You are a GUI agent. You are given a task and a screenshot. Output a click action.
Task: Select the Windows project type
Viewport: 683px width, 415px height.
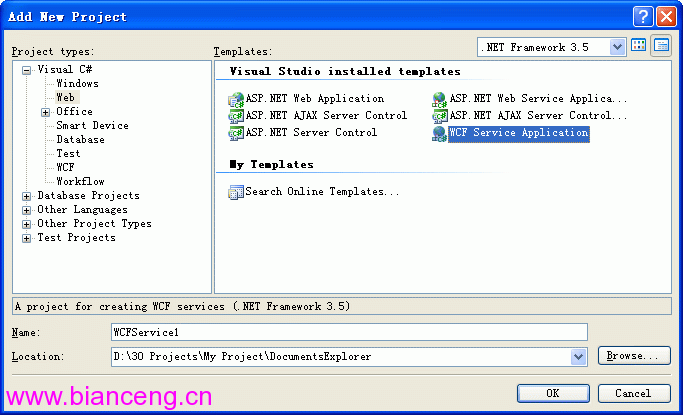pos(78,83)
